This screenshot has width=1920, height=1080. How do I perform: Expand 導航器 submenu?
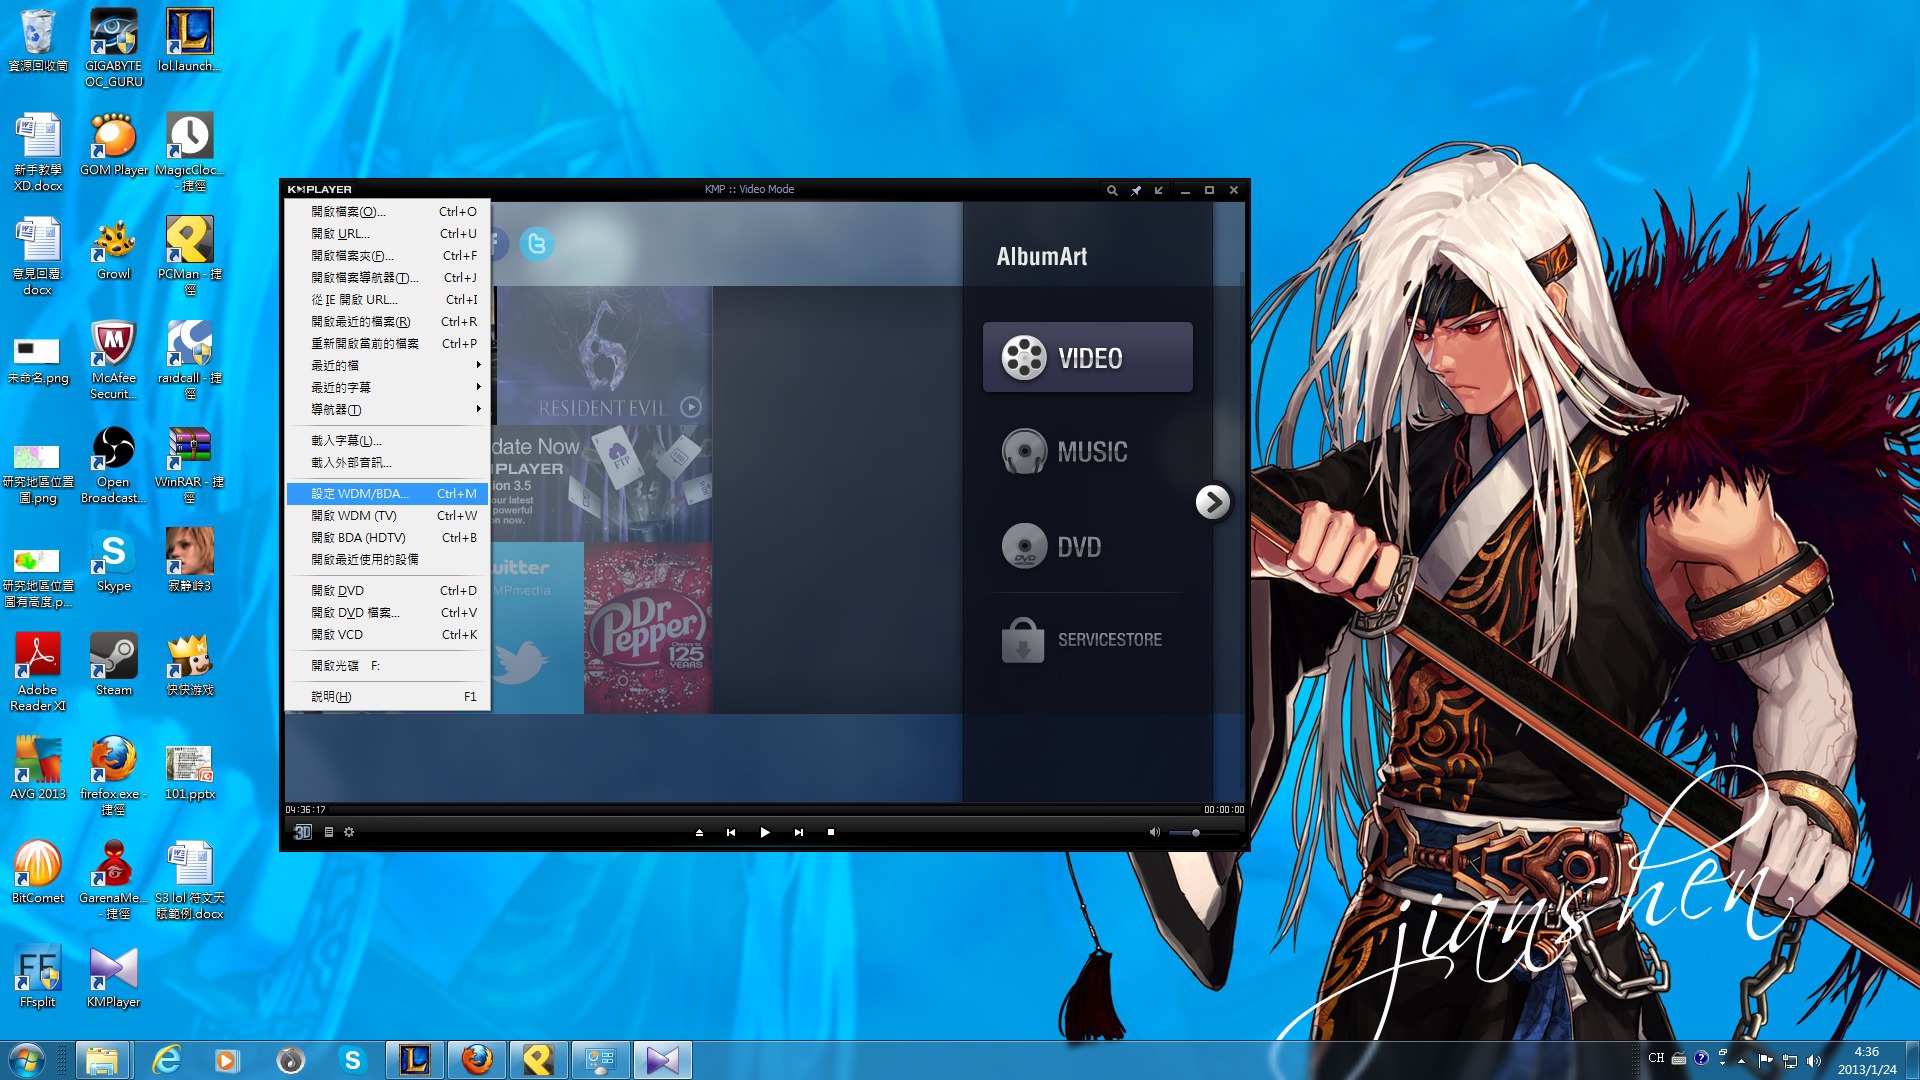click(387, 410)
